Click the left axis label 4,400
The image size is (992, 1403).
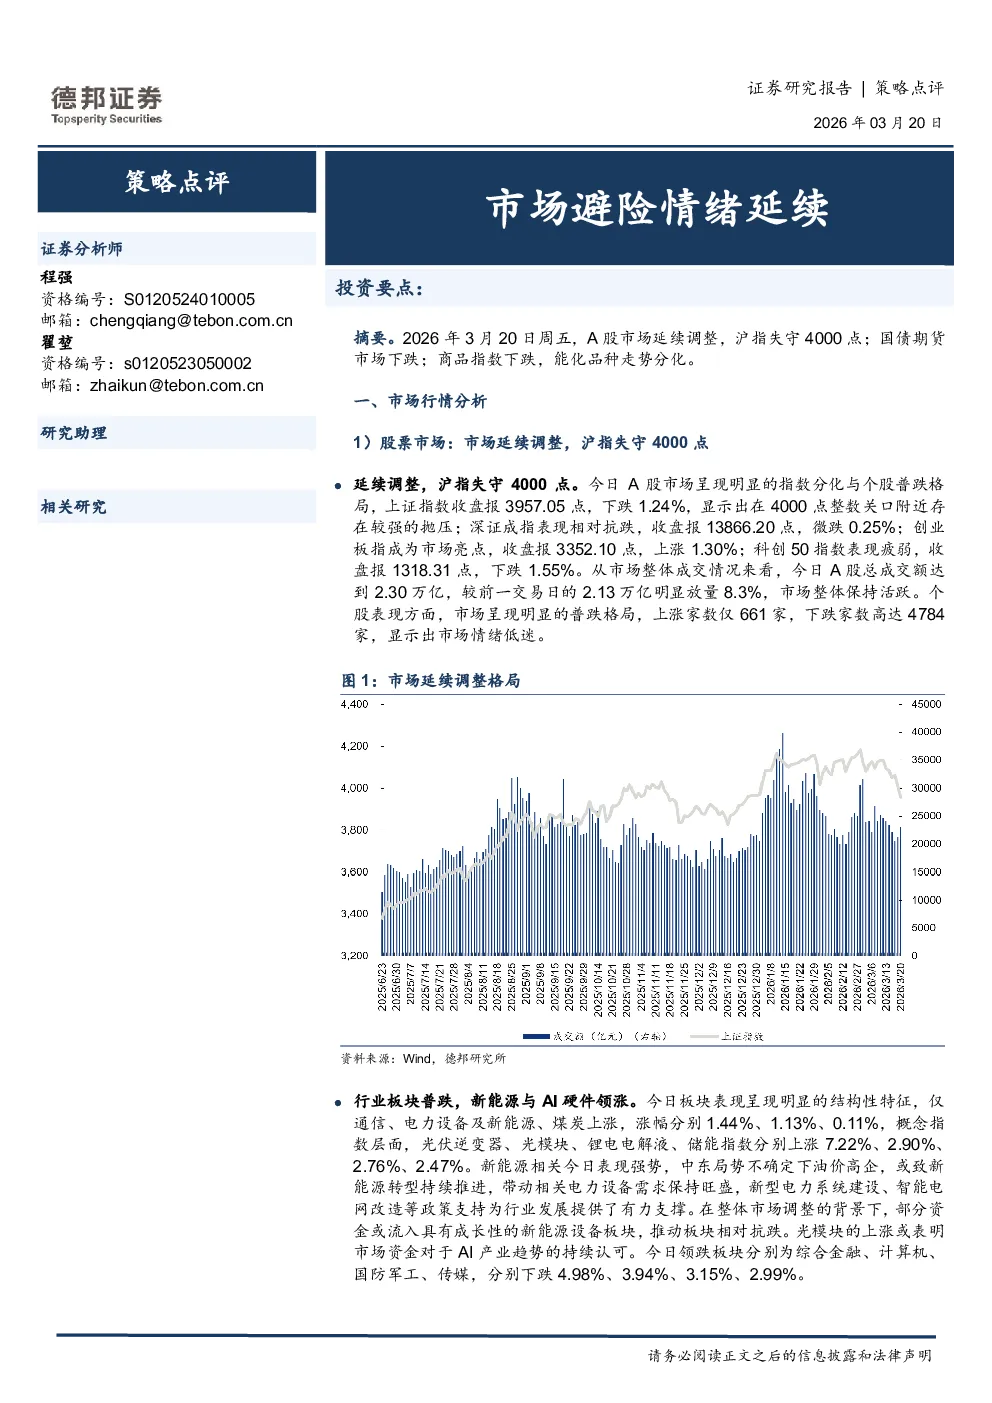tap(355, 705)
